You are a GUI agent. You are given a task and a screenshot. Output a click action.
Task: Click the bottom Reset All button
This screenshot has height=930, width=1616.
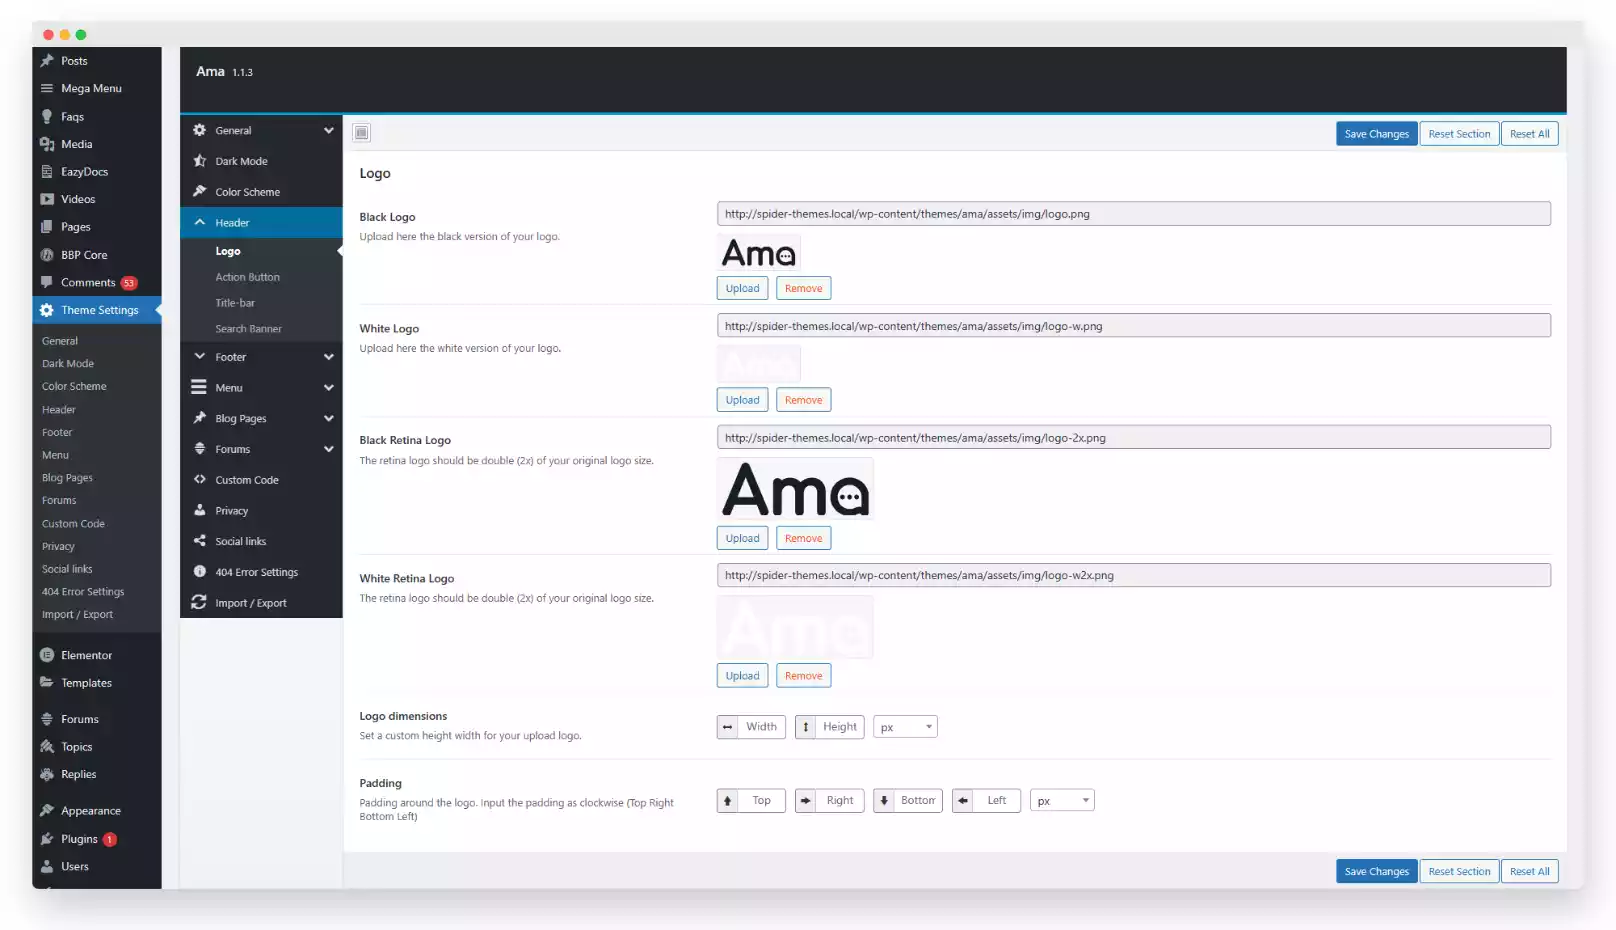[x=1529, y=871]
